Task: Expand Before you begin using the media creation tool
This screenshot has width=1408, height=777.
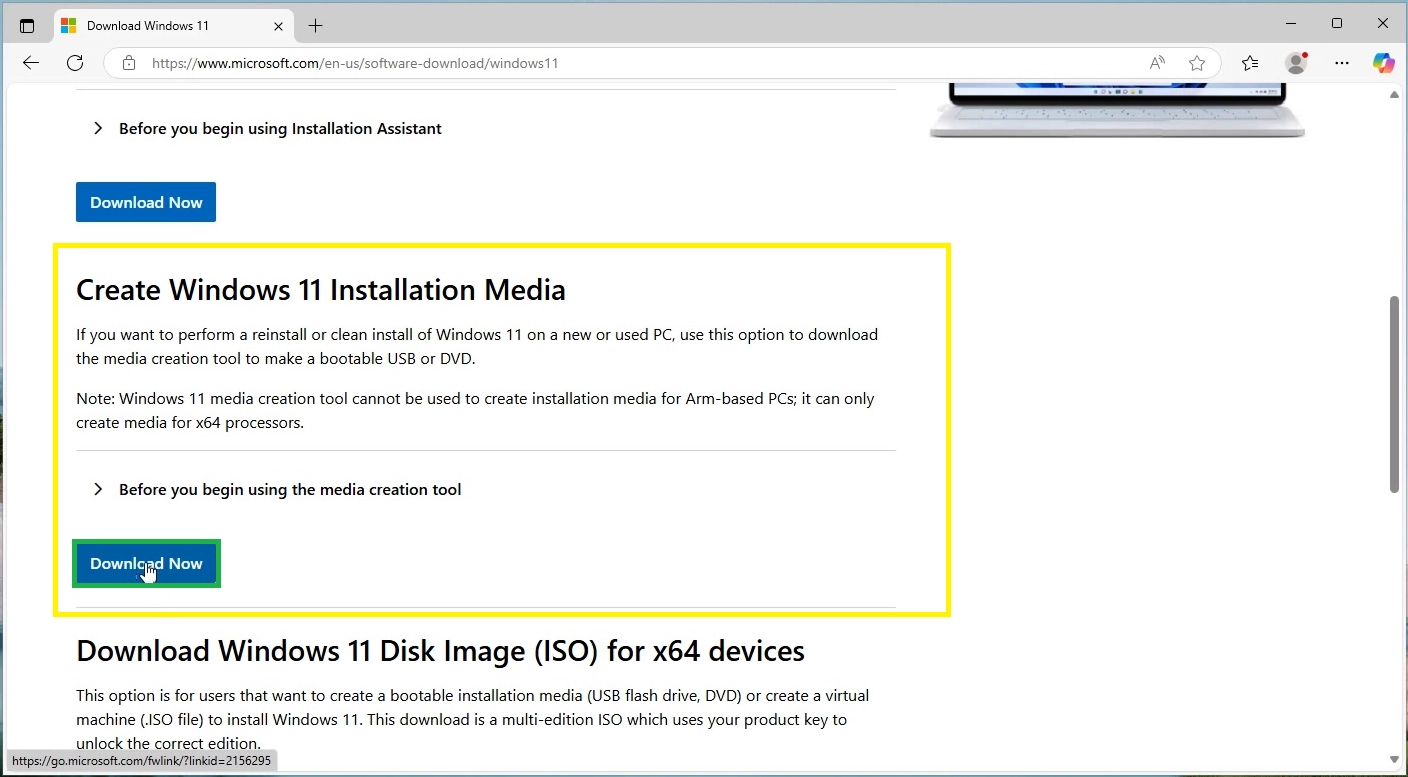Action: [x=277, y=489]
